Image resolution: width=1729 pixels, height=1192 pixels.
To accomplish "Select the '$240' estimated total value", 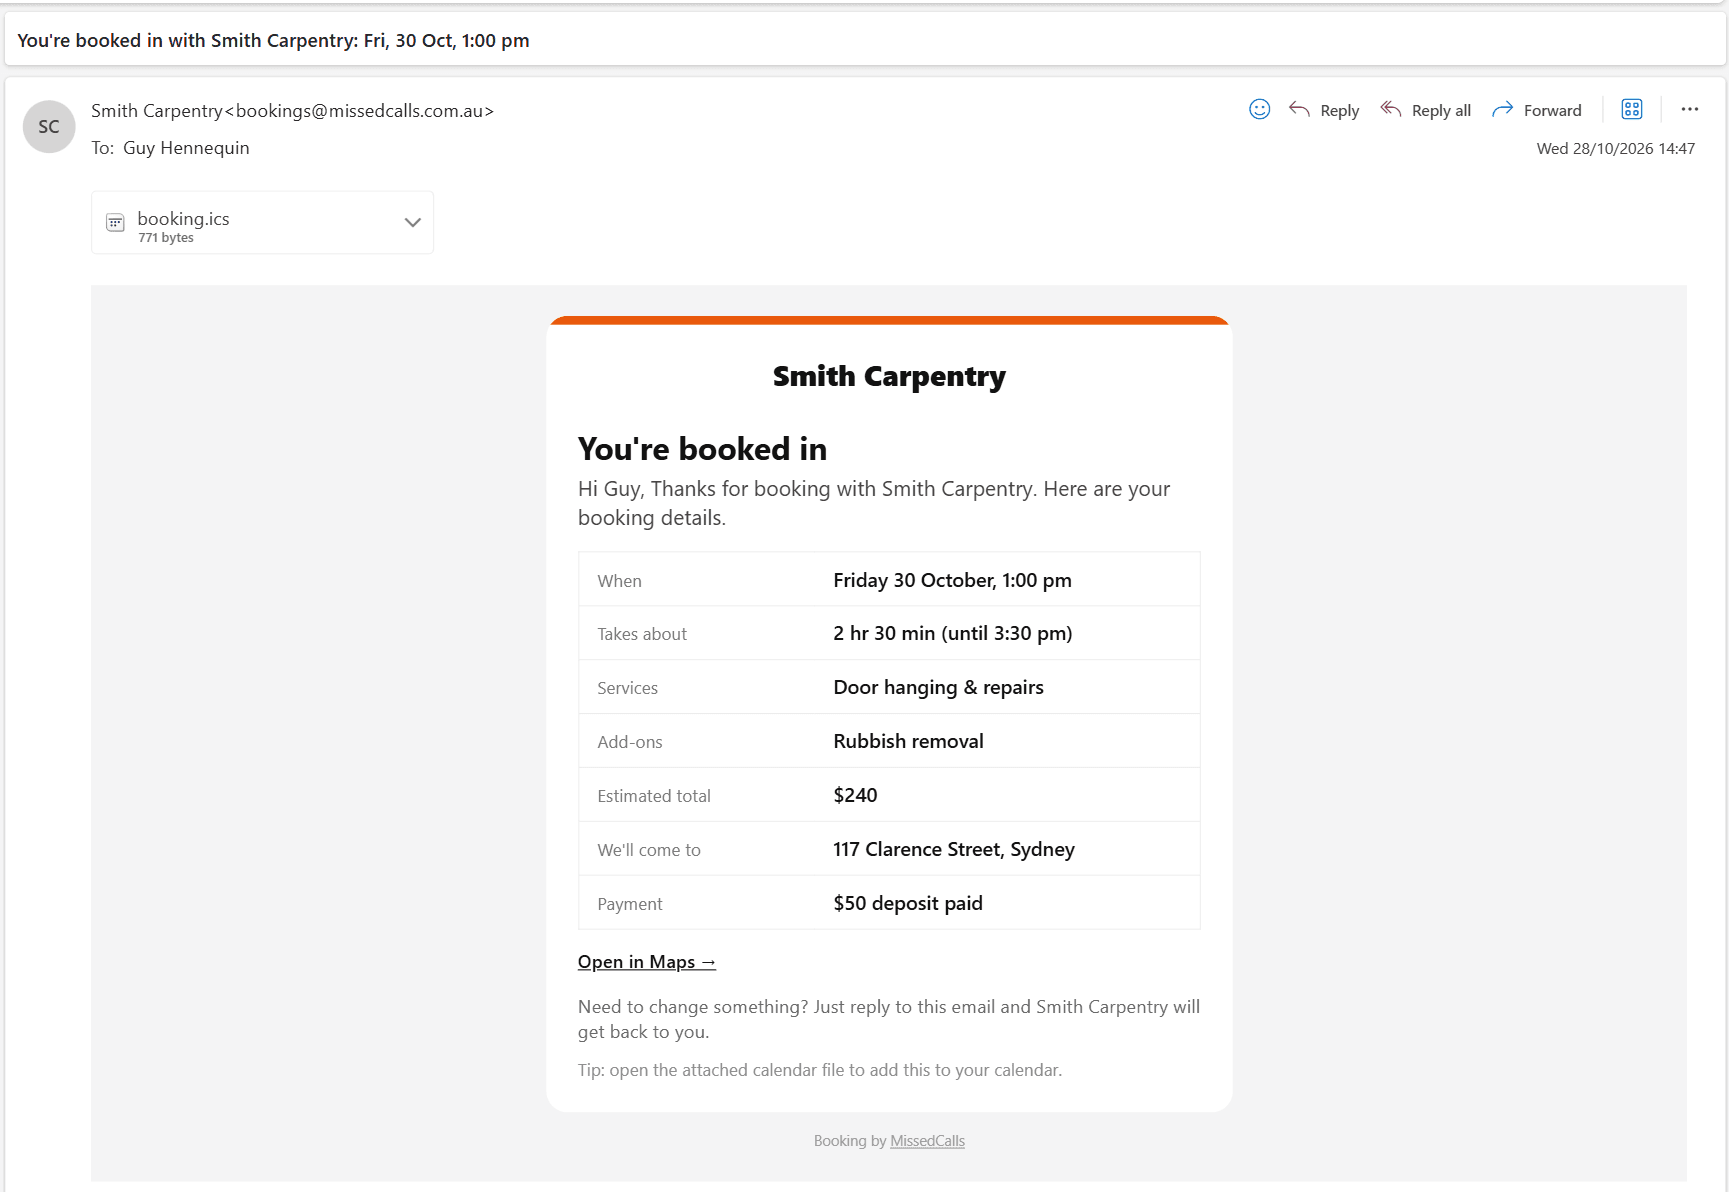I will point(855,795).
